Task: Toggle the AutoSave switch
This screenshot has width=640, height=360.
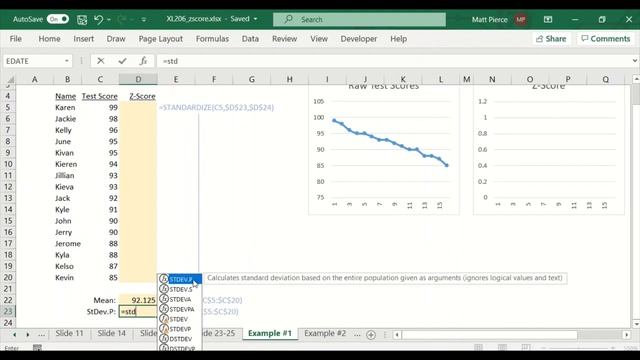Action: point(58,19)
